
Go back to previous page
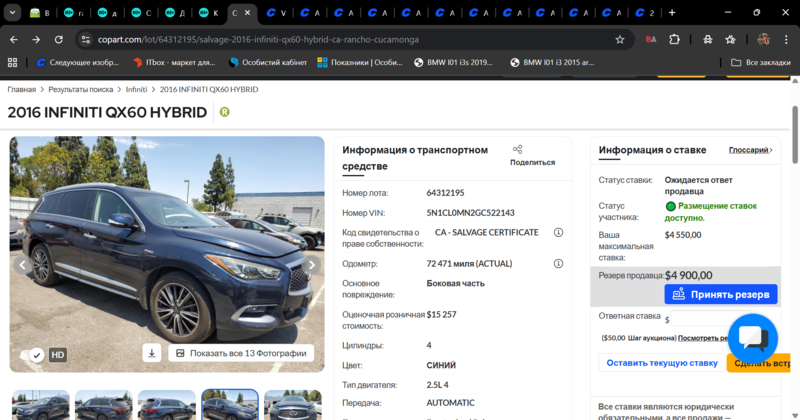(x=14, y=39)
